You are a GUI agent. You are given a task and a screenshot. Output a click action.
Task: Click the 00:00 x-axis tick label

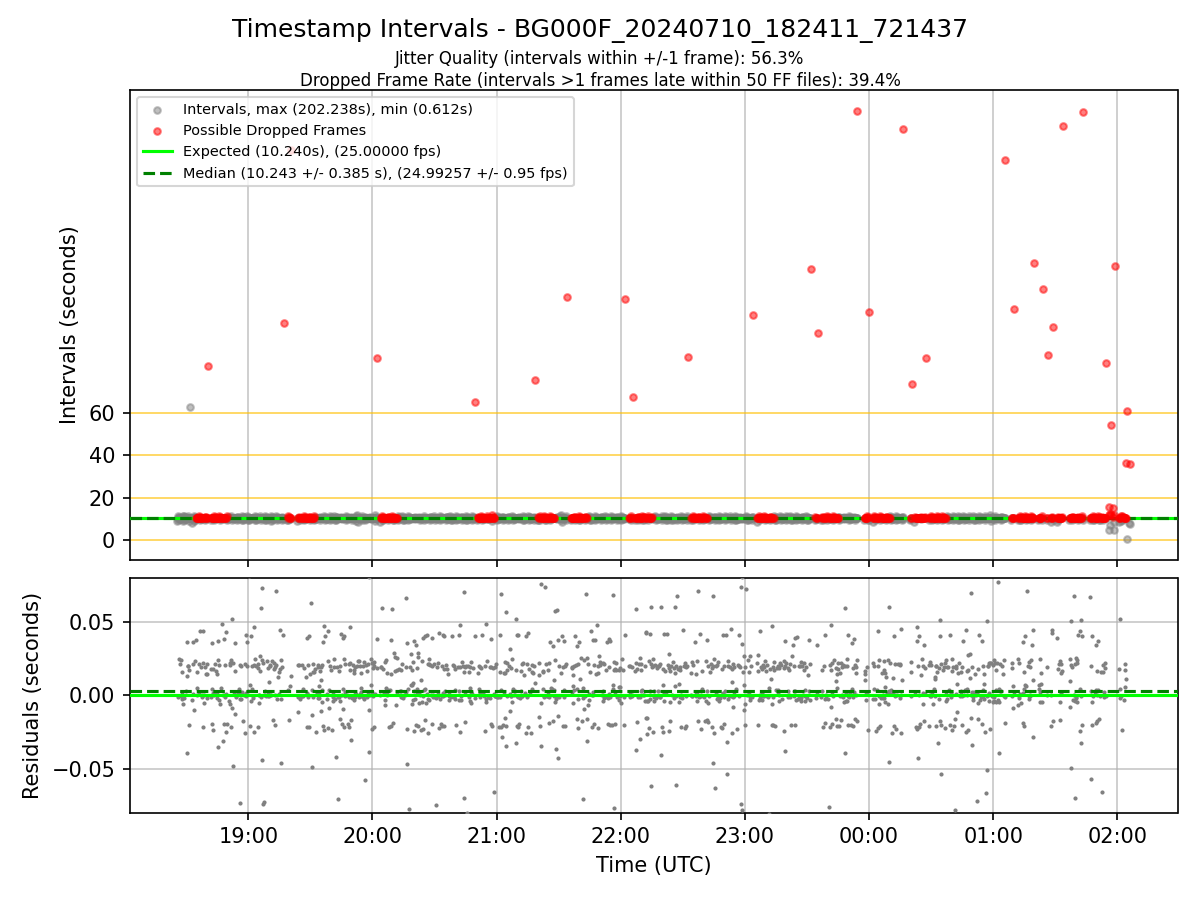pyautogui.click(x=869, y=835)
